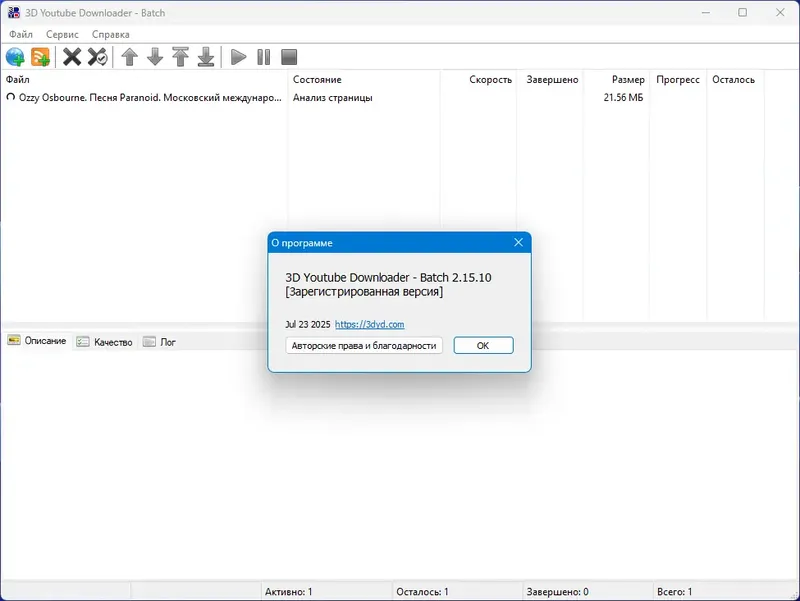Sort by the Завершено column header
800x601 pixels.
click(x=549, y=80)
